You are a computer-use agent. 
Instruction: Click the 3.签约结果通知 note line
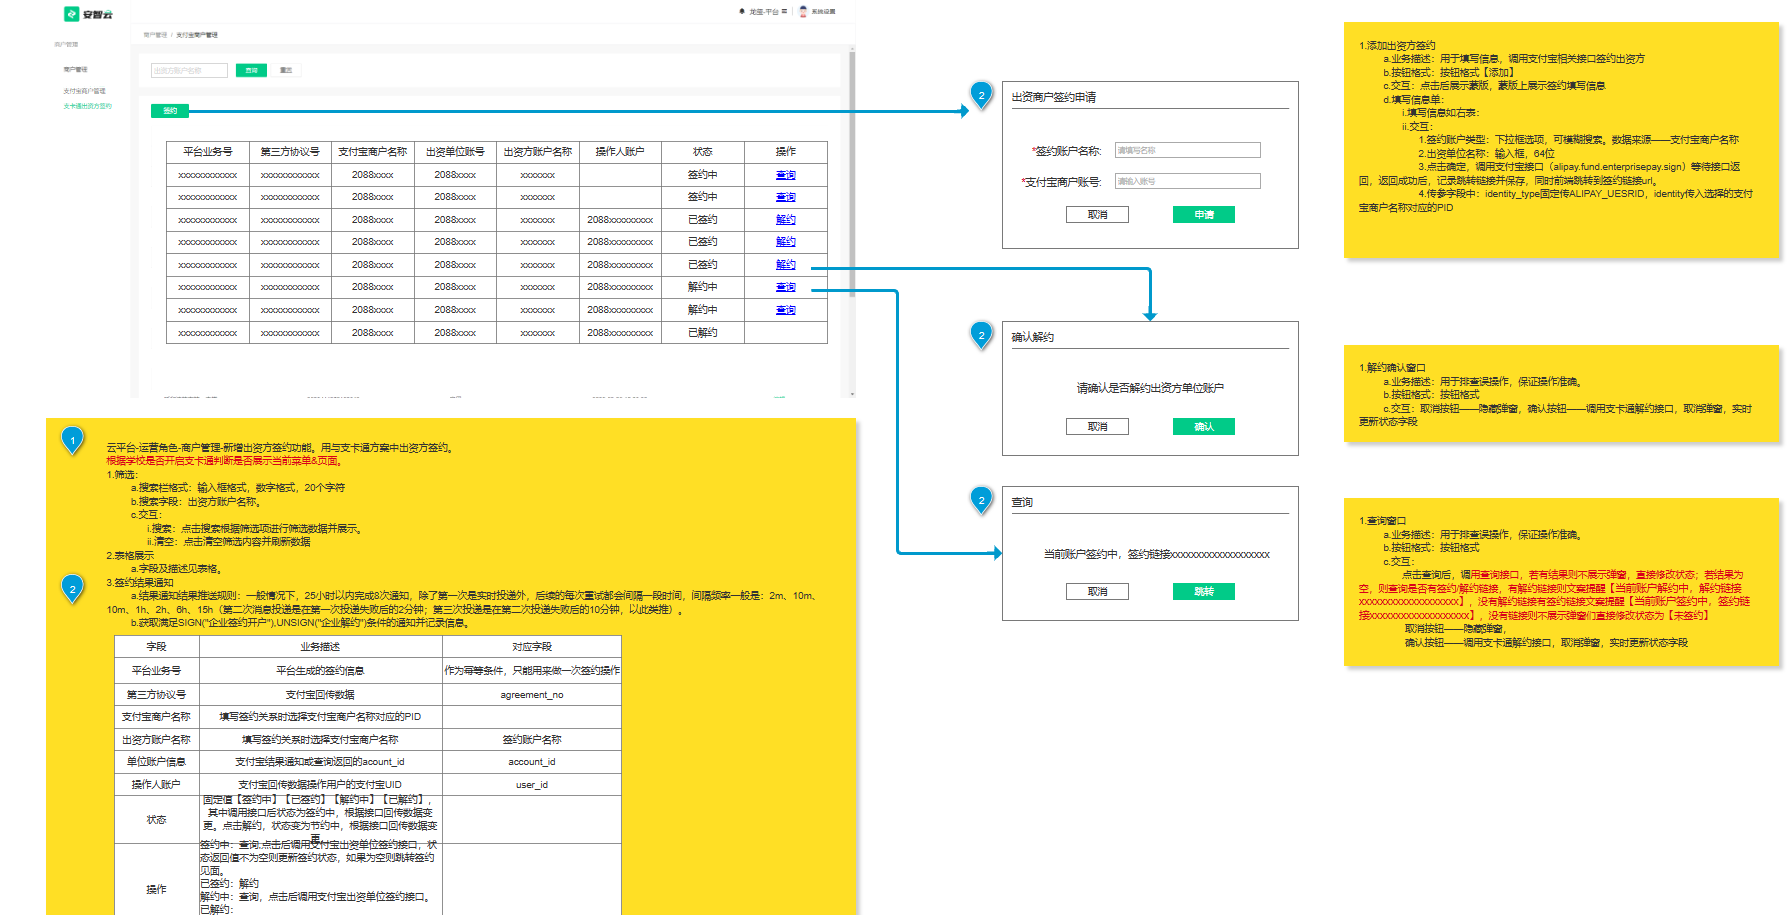click(x=140, y=583)
